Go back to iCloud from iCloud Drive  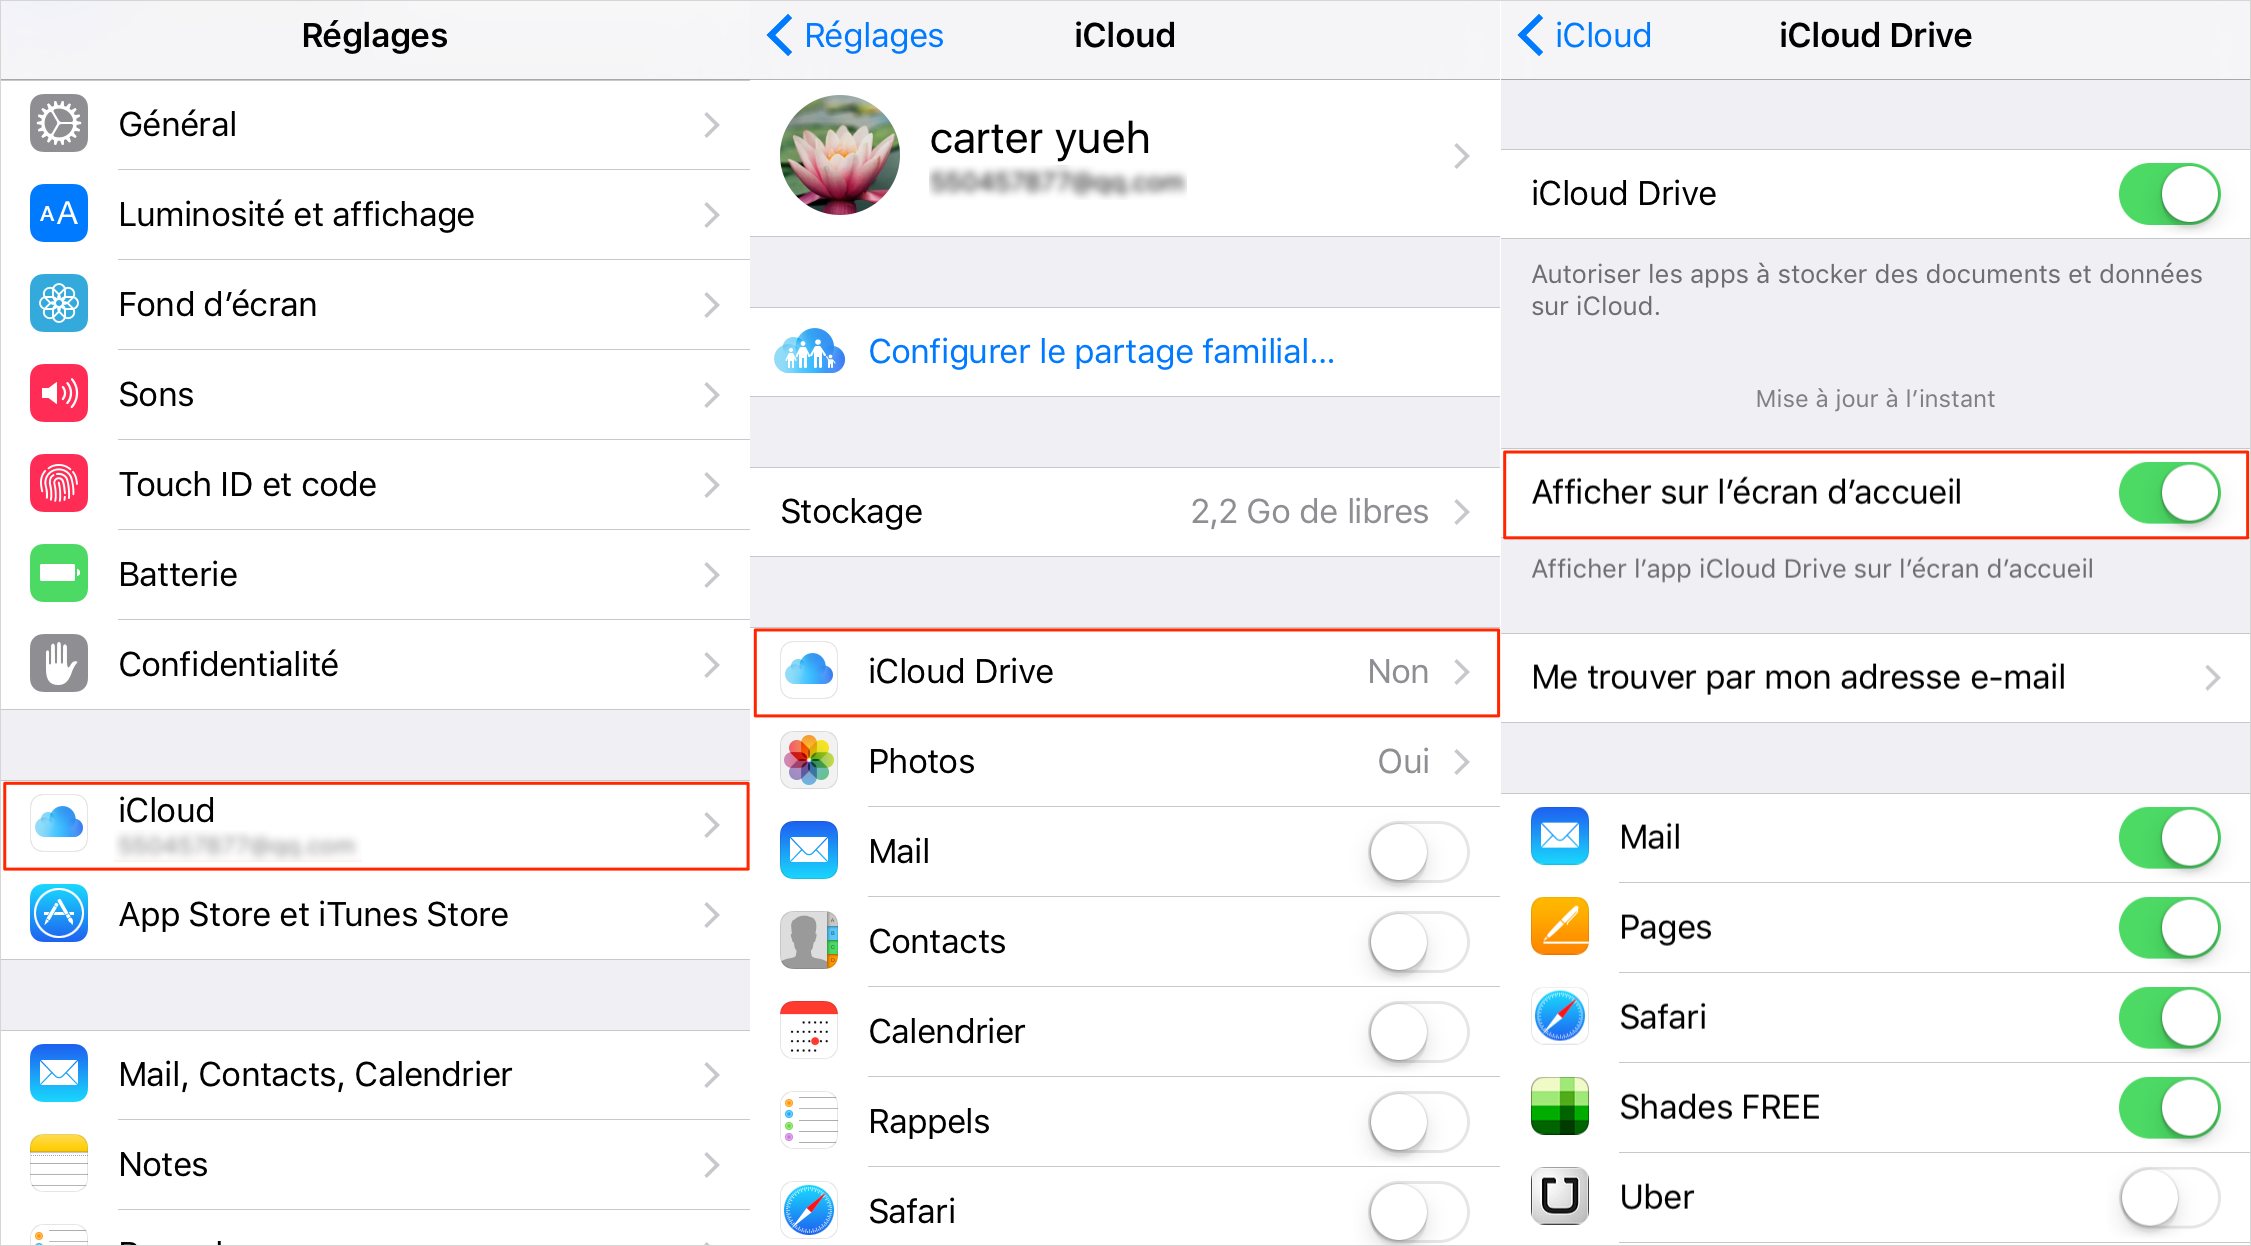coord(1585,36)
